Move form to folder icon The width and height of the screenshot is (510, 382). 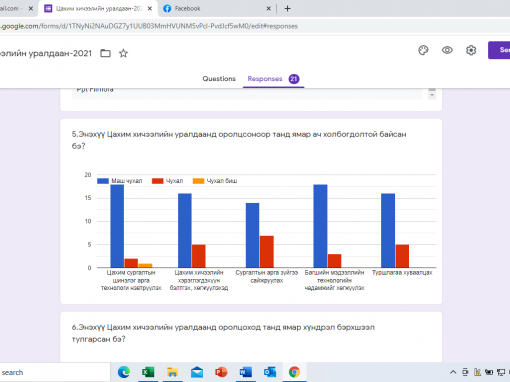pyautogui.click(x=105, y=53)
